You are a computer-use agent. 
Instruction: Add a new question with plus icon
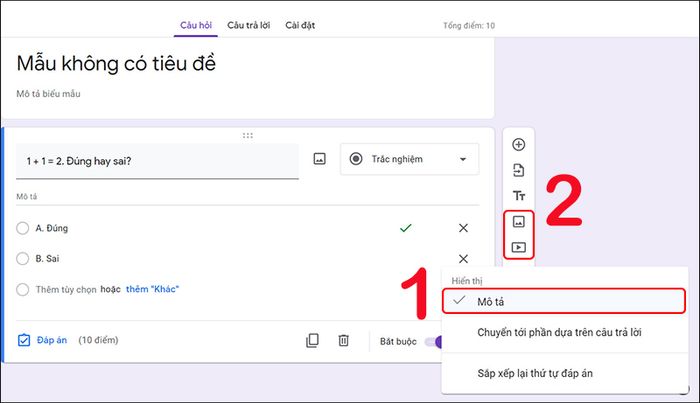coord(518,145)
